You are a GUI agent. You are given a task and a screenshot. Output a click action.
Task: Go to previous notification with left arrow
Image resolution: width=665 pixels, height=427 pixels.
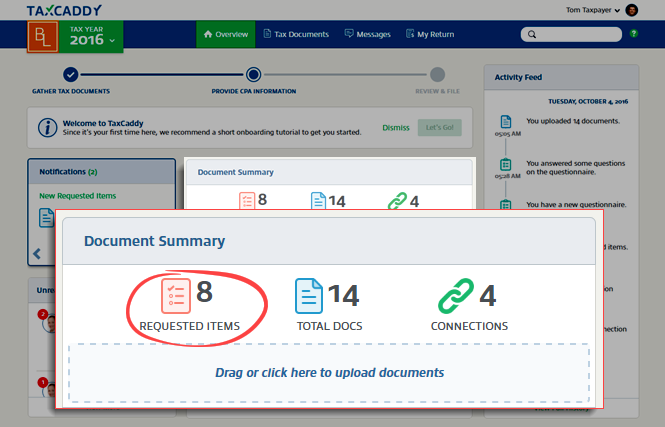37,254
